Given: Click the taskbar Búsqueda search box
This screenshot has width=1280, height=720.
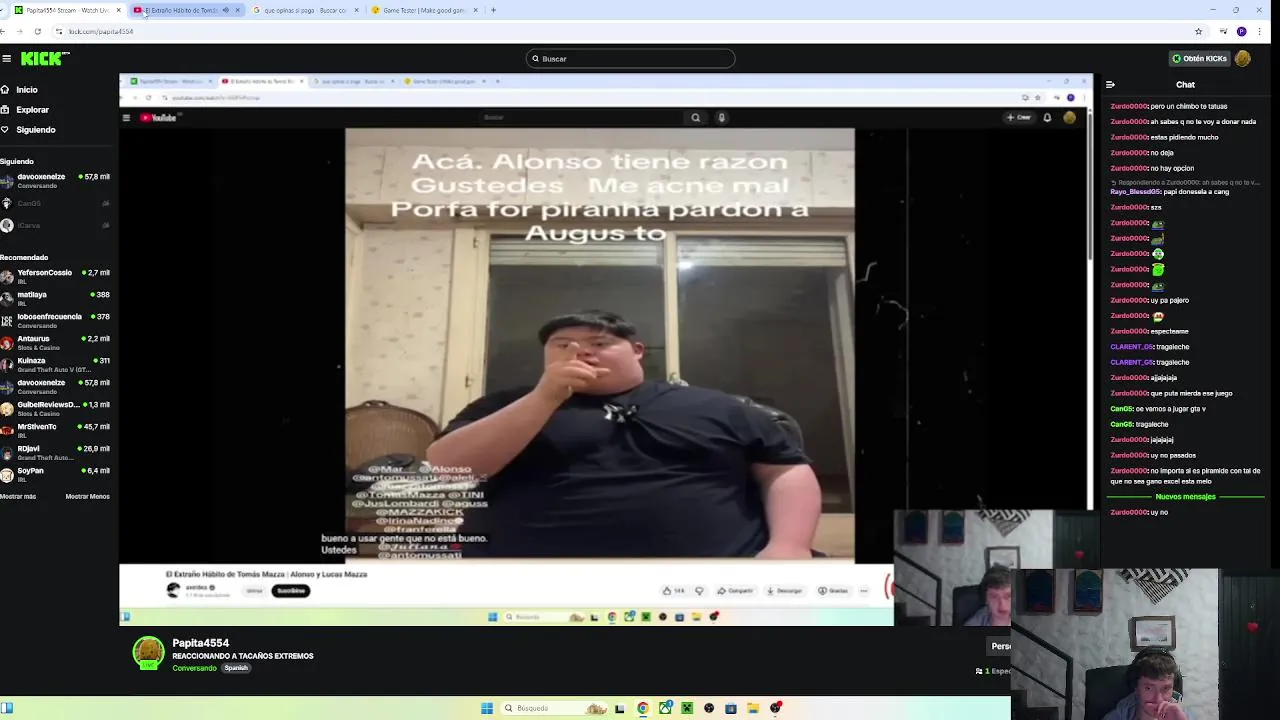Looking at the screenshot, I should [555, 708].
